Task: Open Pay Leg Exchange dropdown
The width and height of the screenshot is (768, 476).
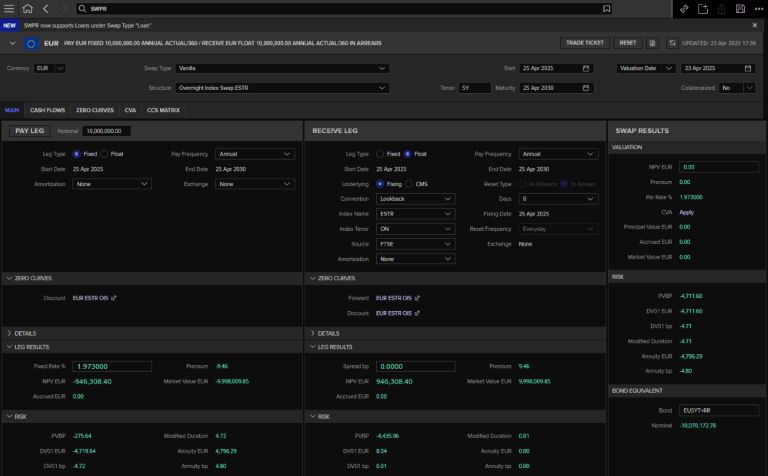Action: point(255,184)
